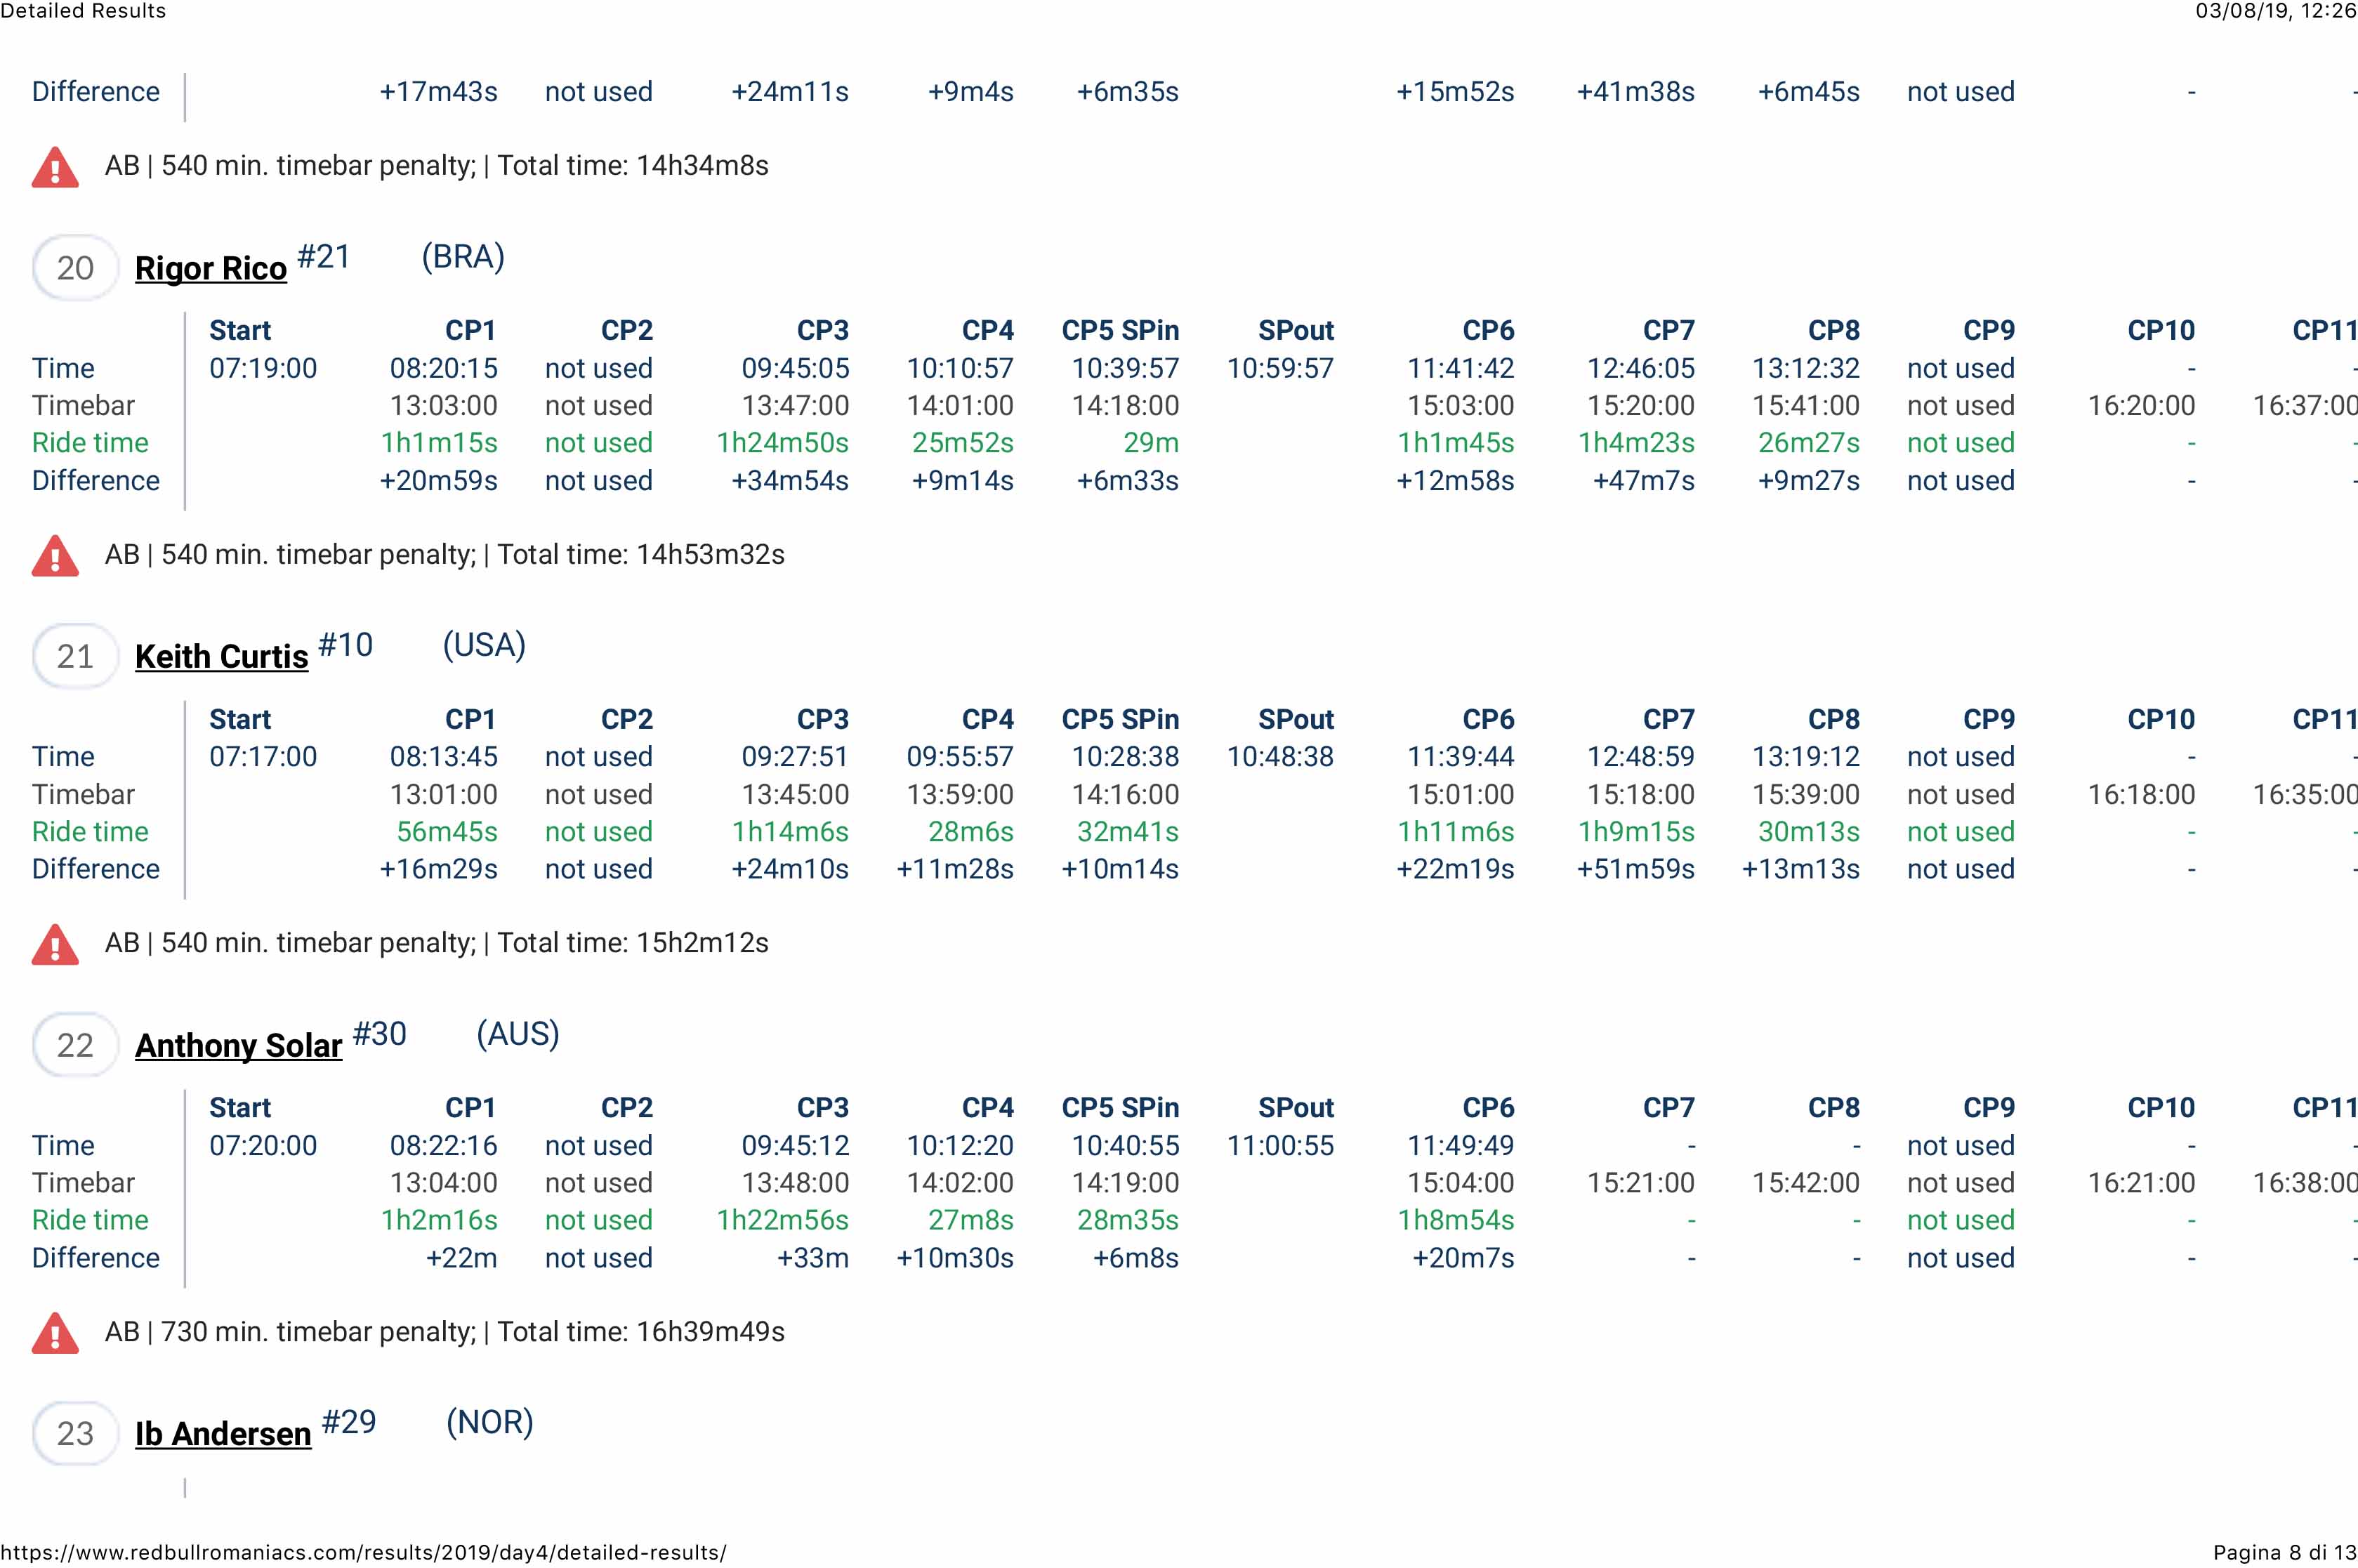
Task: Click warning triangle beside total time 14h53m32s
Action: [55, 556]
